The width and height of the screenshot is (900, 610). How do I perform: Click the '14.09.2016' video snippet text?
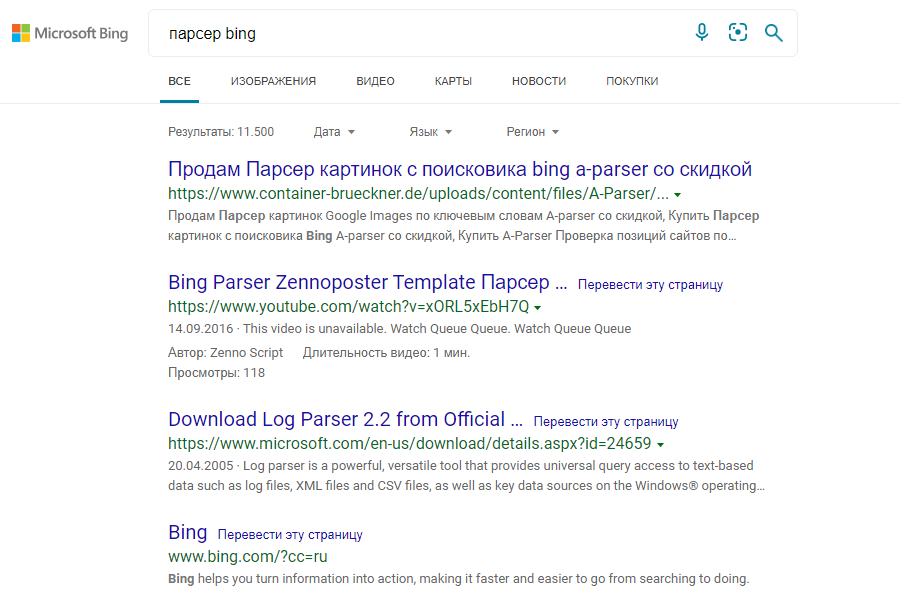399,329
